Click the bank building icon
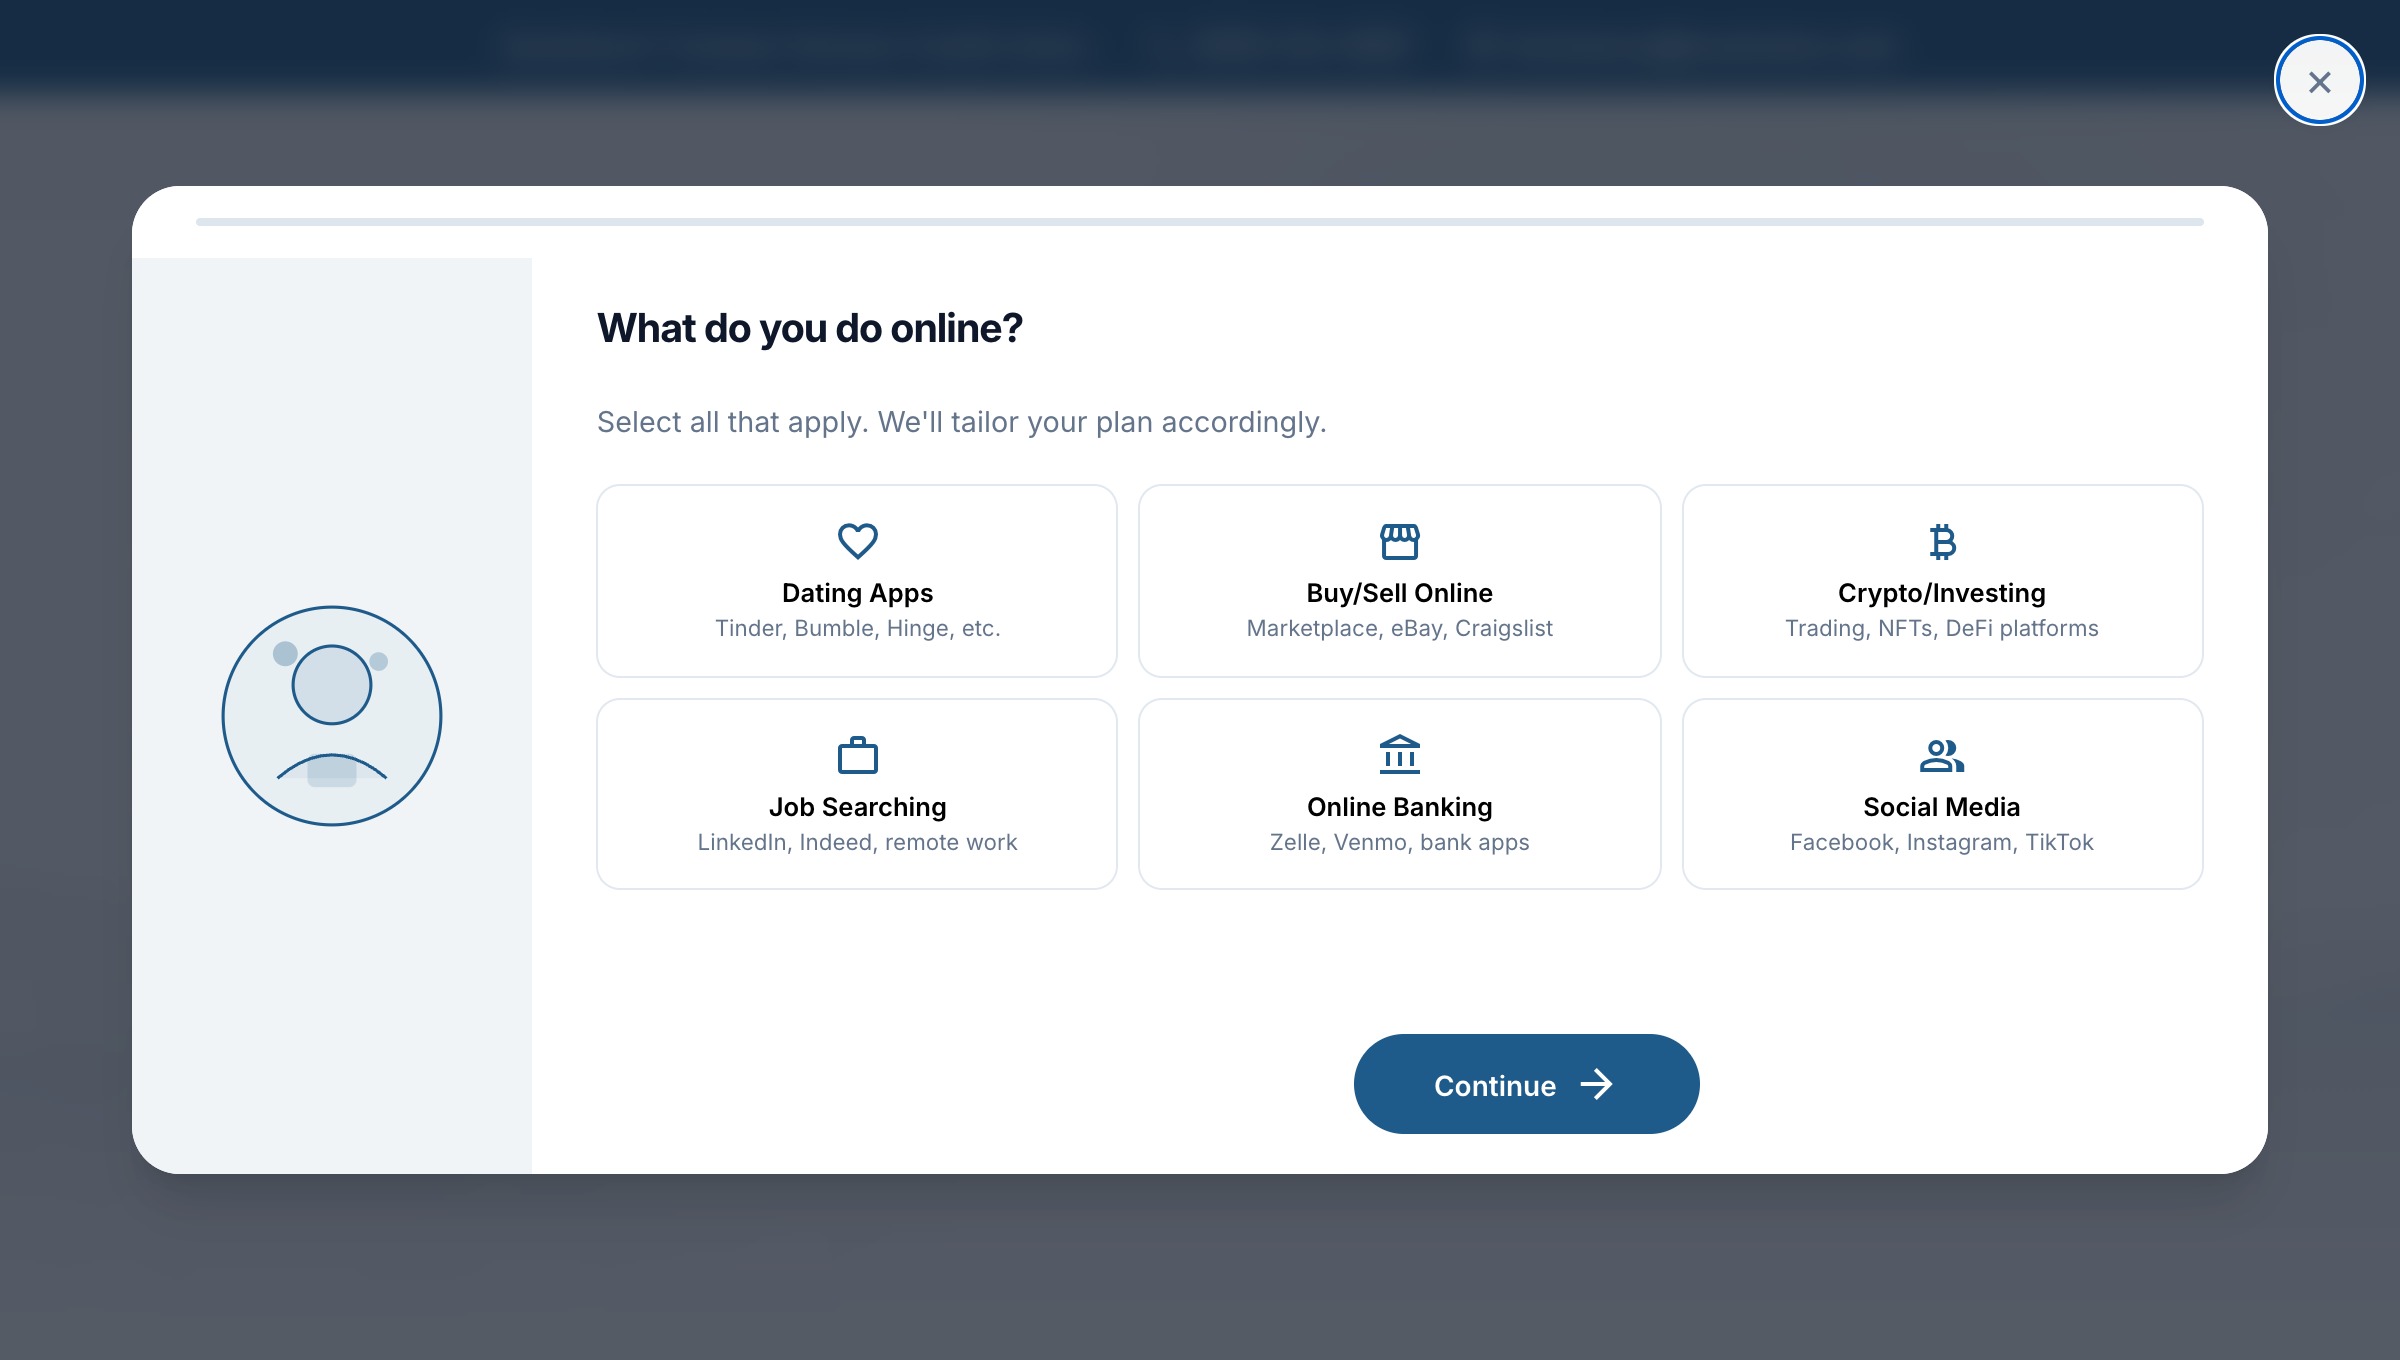 [1399, 755]
